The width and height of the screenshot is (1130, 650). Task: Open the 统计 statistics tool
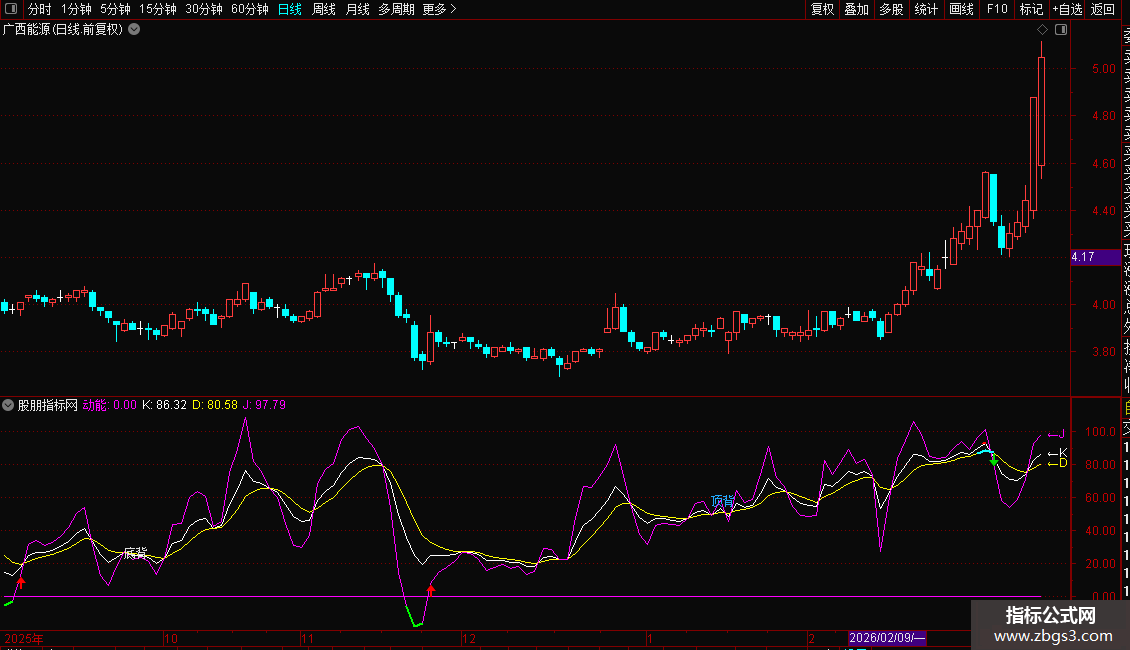click(926, 9)
